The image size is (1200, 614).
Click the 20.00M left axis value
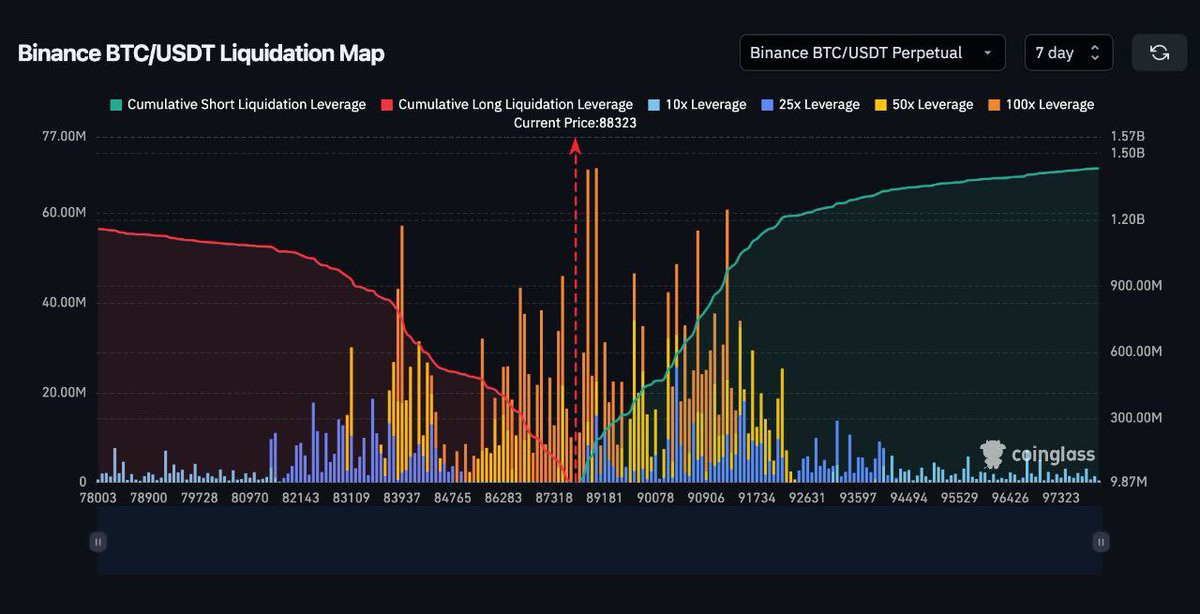pyautogui.click(x=66, y=392)
